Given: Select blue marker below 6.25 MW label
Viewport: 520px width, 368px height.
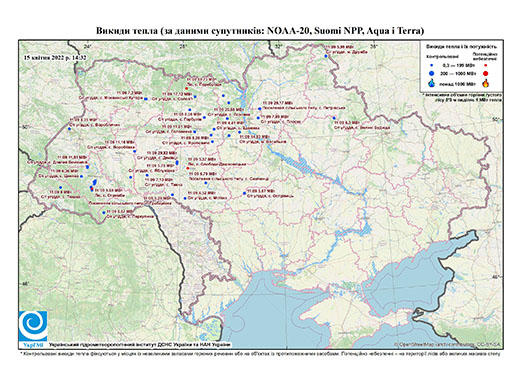Looking at the screenshot, I should pos(212,142).
